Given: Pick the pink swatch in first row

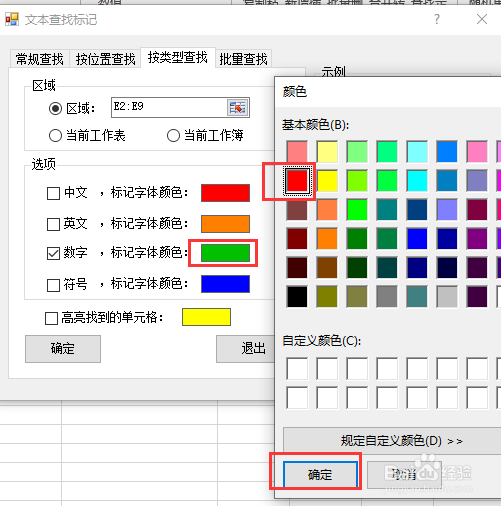Looking at the screenshot, I should tap(477, 151).
